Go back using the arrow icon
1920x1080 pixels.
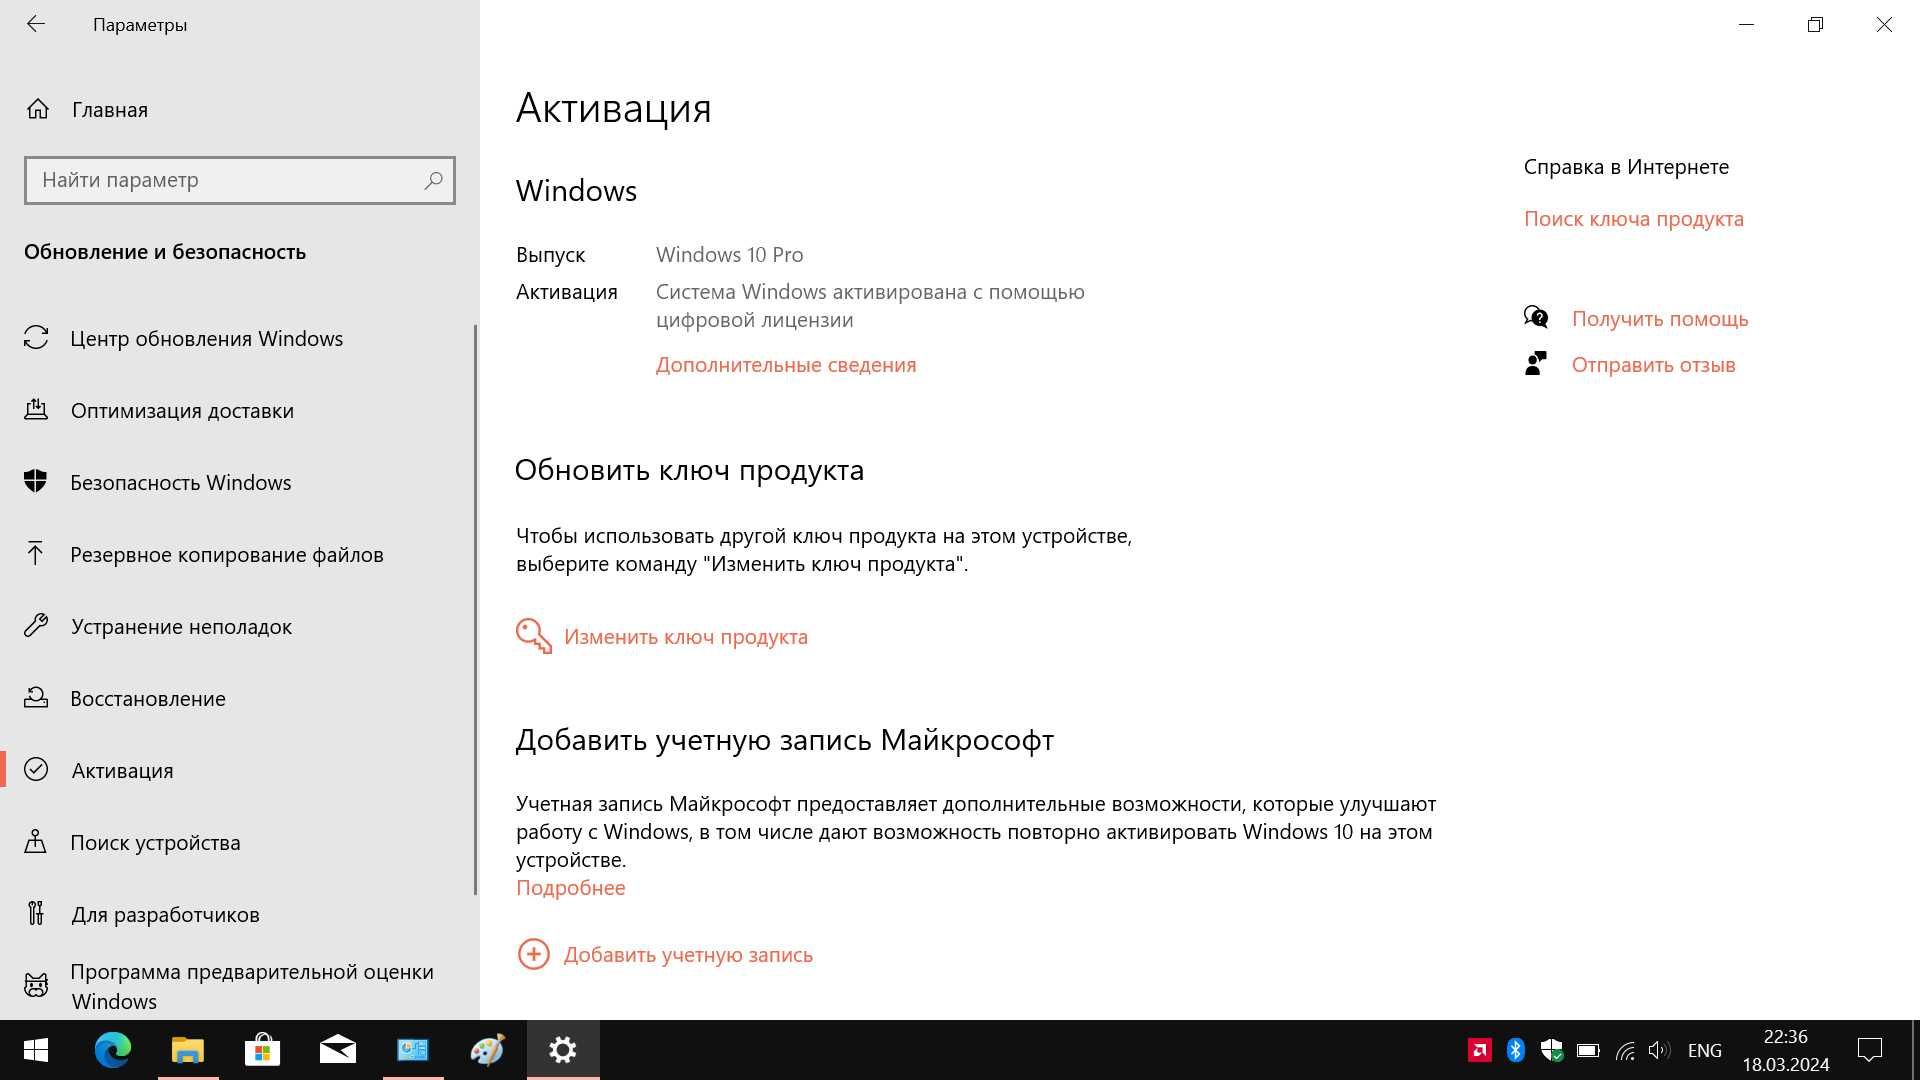(x=36, y=24)
